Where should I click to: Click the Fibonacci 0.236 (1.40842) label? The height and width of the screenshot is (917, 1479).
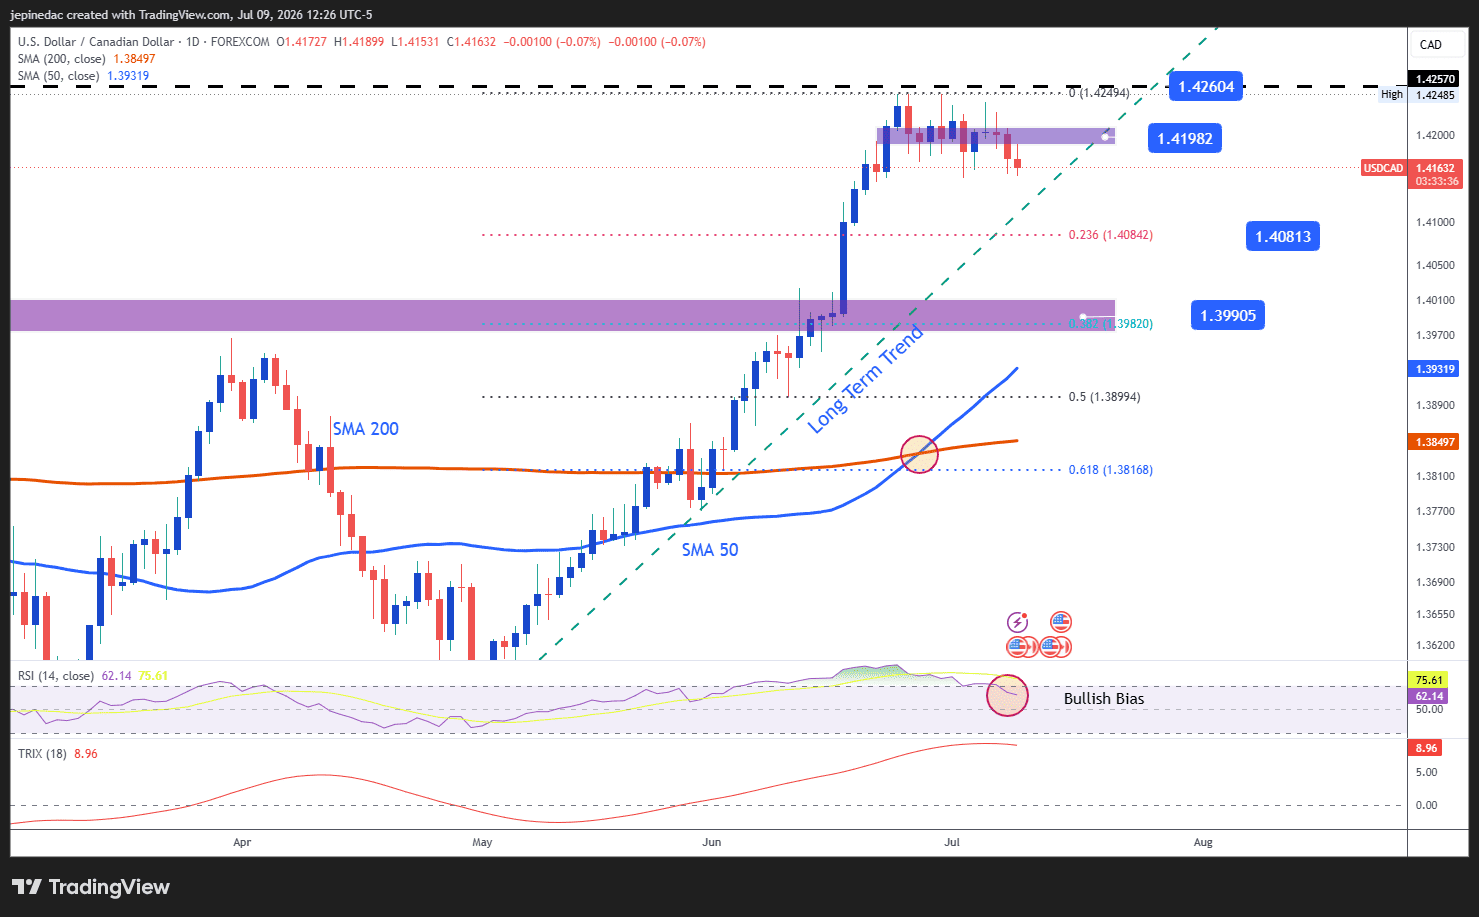click(x=1110, y=235)
